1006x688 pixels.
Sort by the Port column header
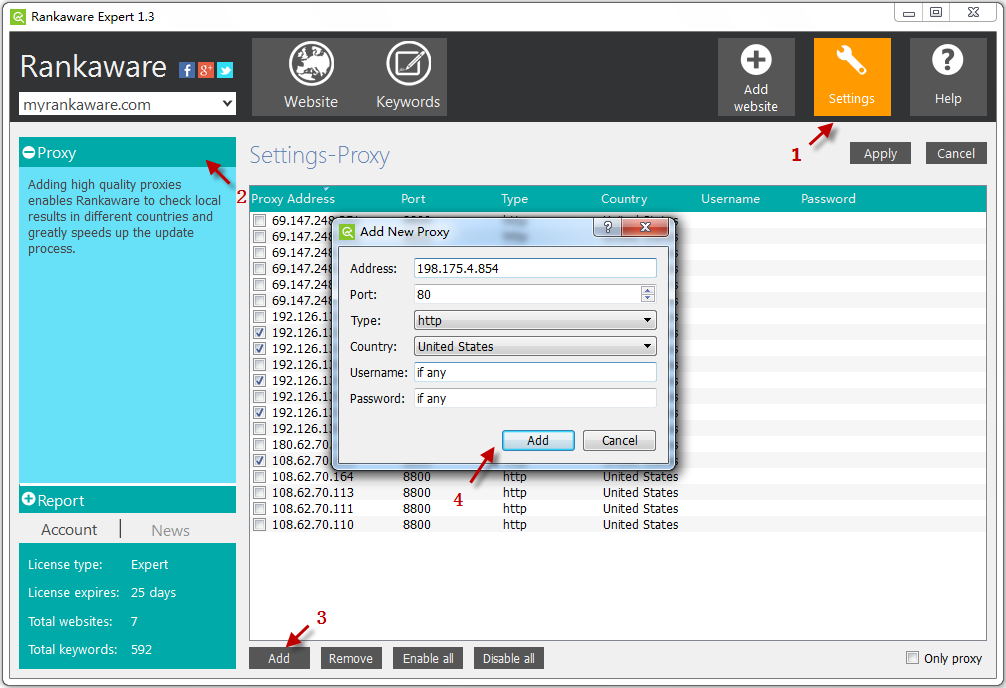[413, 199]
